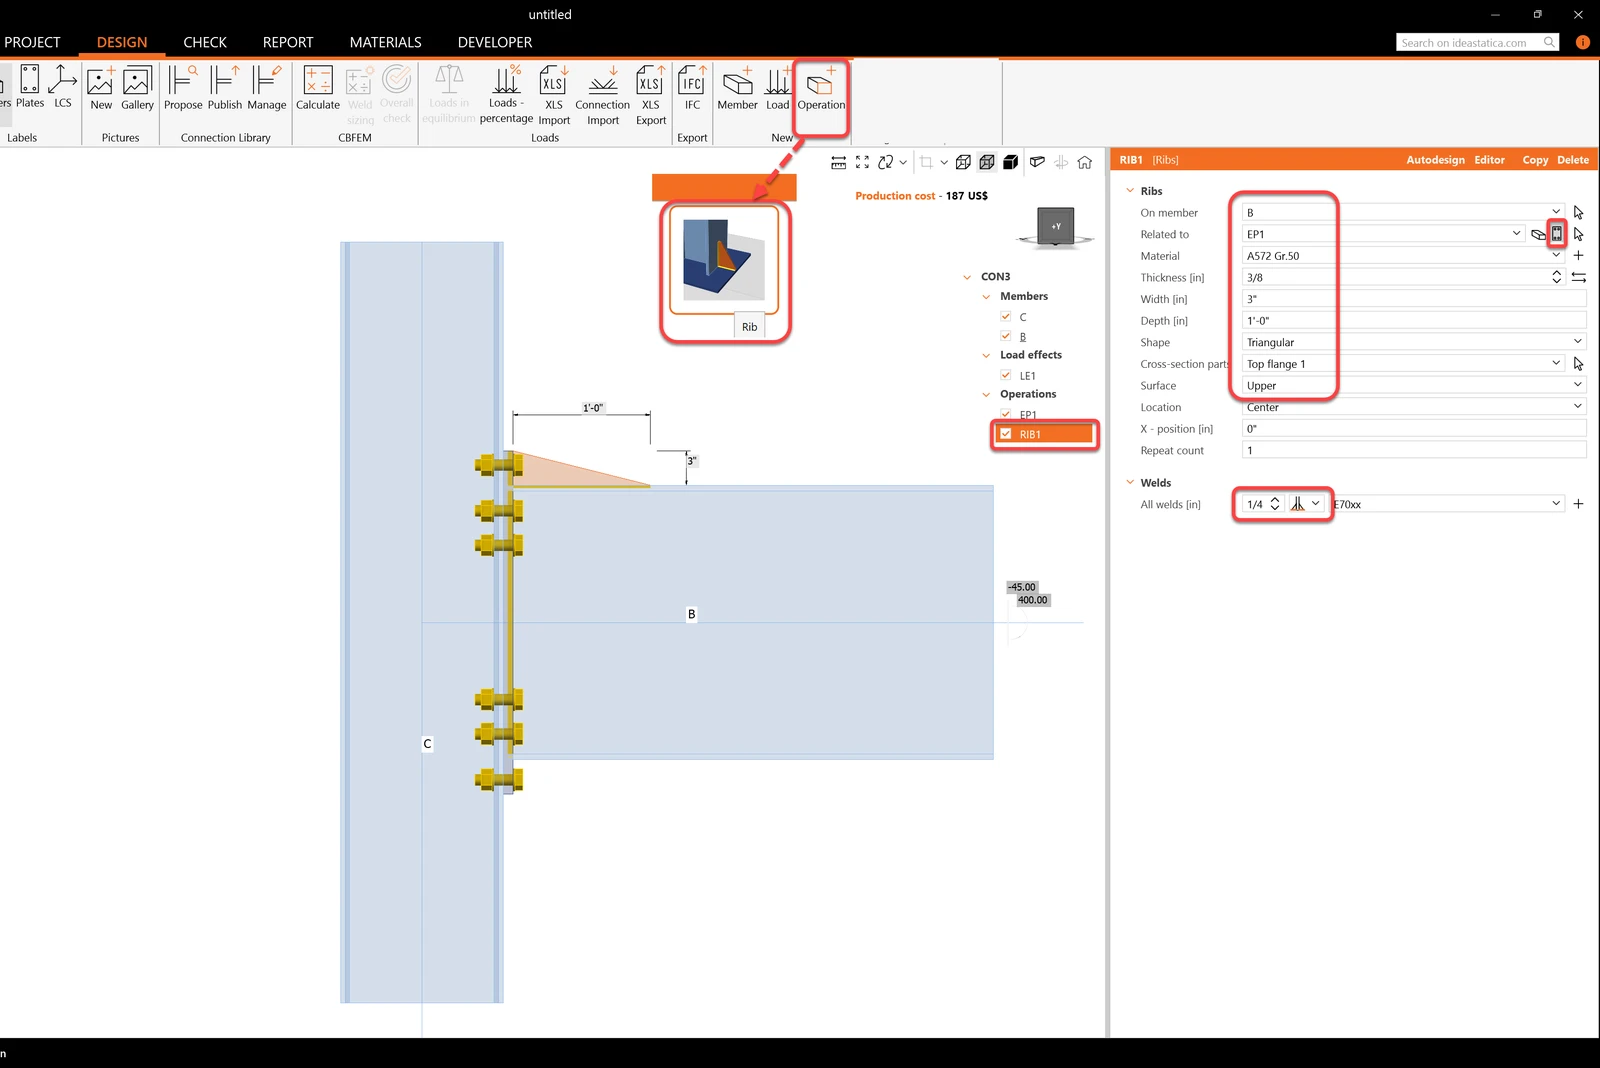
Task: Collapse the CON3 tree node
Action: point(967,277)
